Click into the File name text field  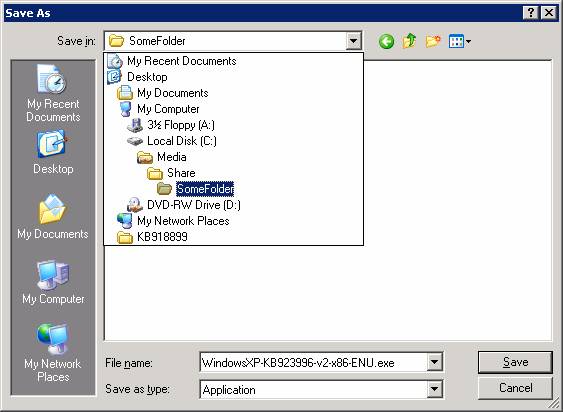click(x=313, y=362)
